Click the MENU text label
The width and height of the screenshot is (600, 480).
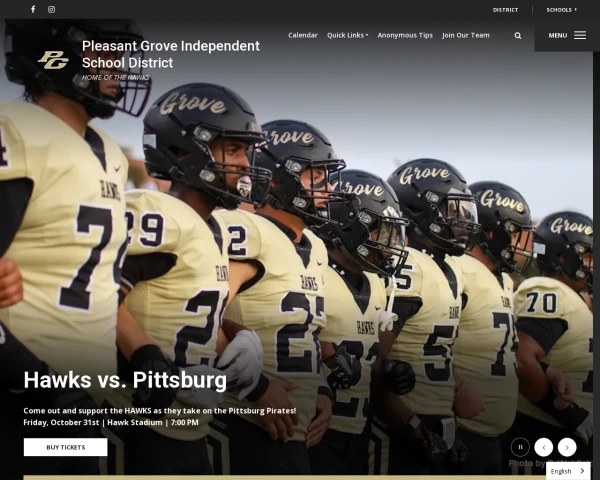pyautogui.click(x=558, y=35)
